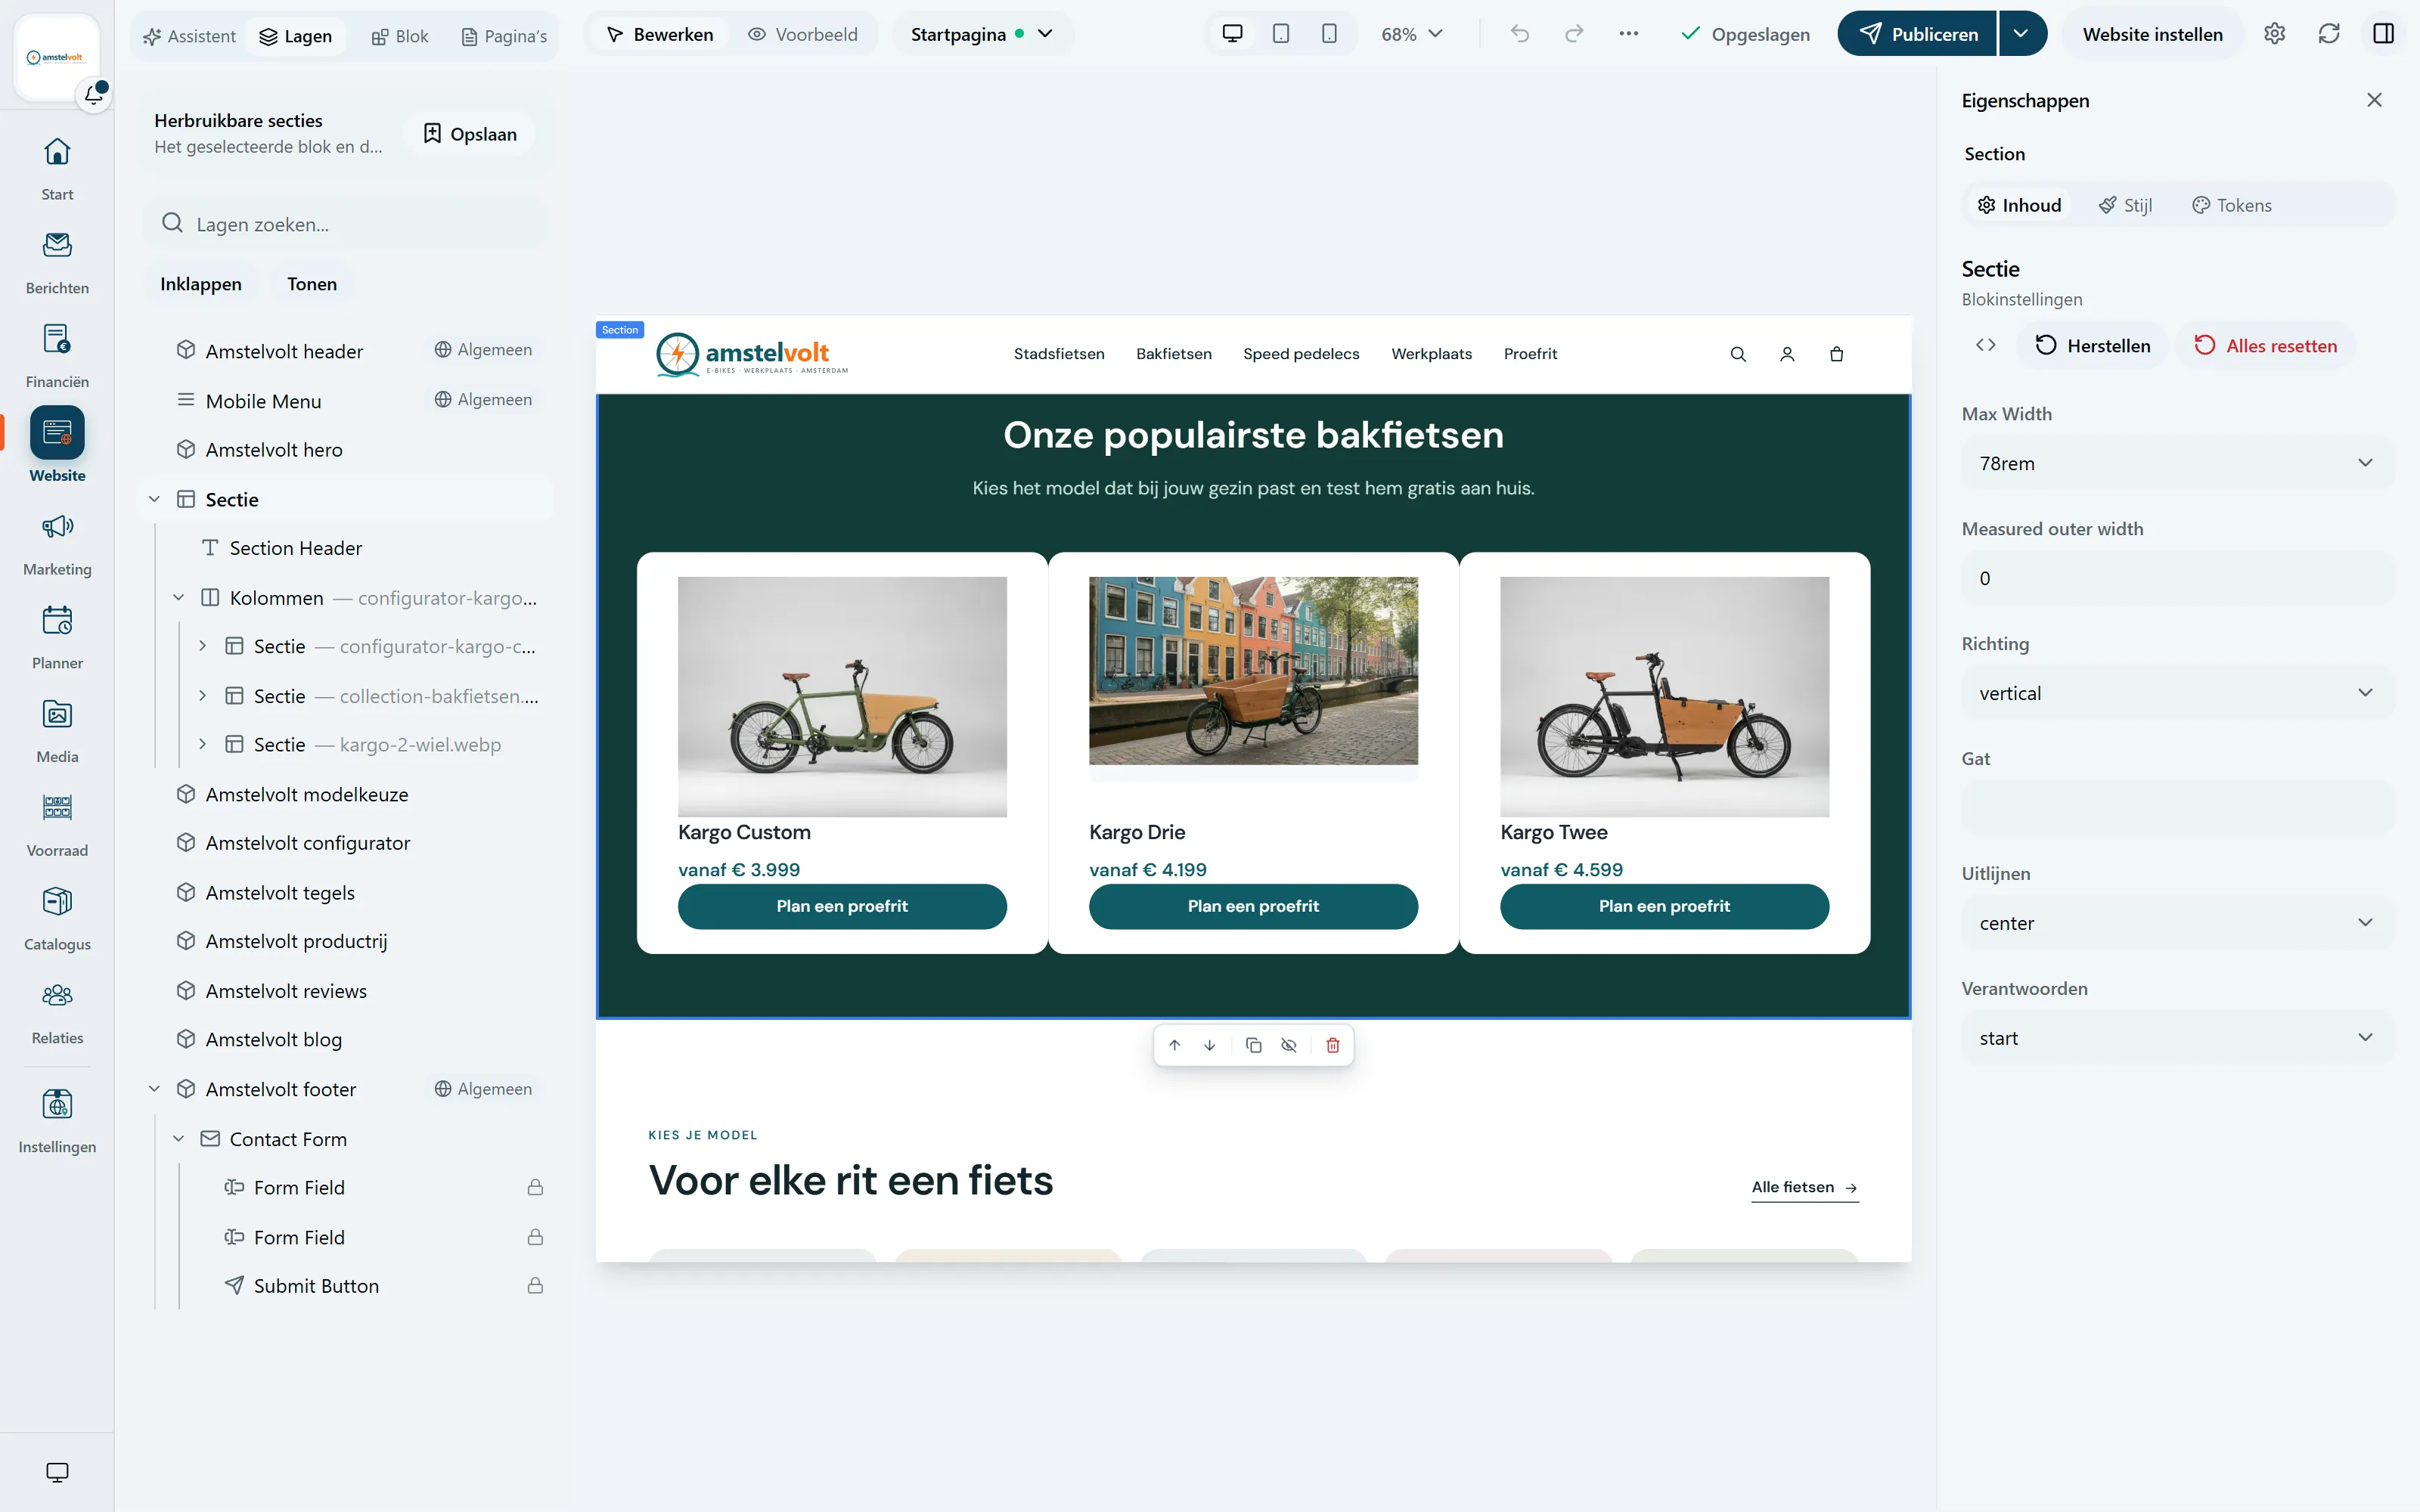
Task: Collapse the Amstelvolt footer layer
Action: click(x=154, y=1089)
